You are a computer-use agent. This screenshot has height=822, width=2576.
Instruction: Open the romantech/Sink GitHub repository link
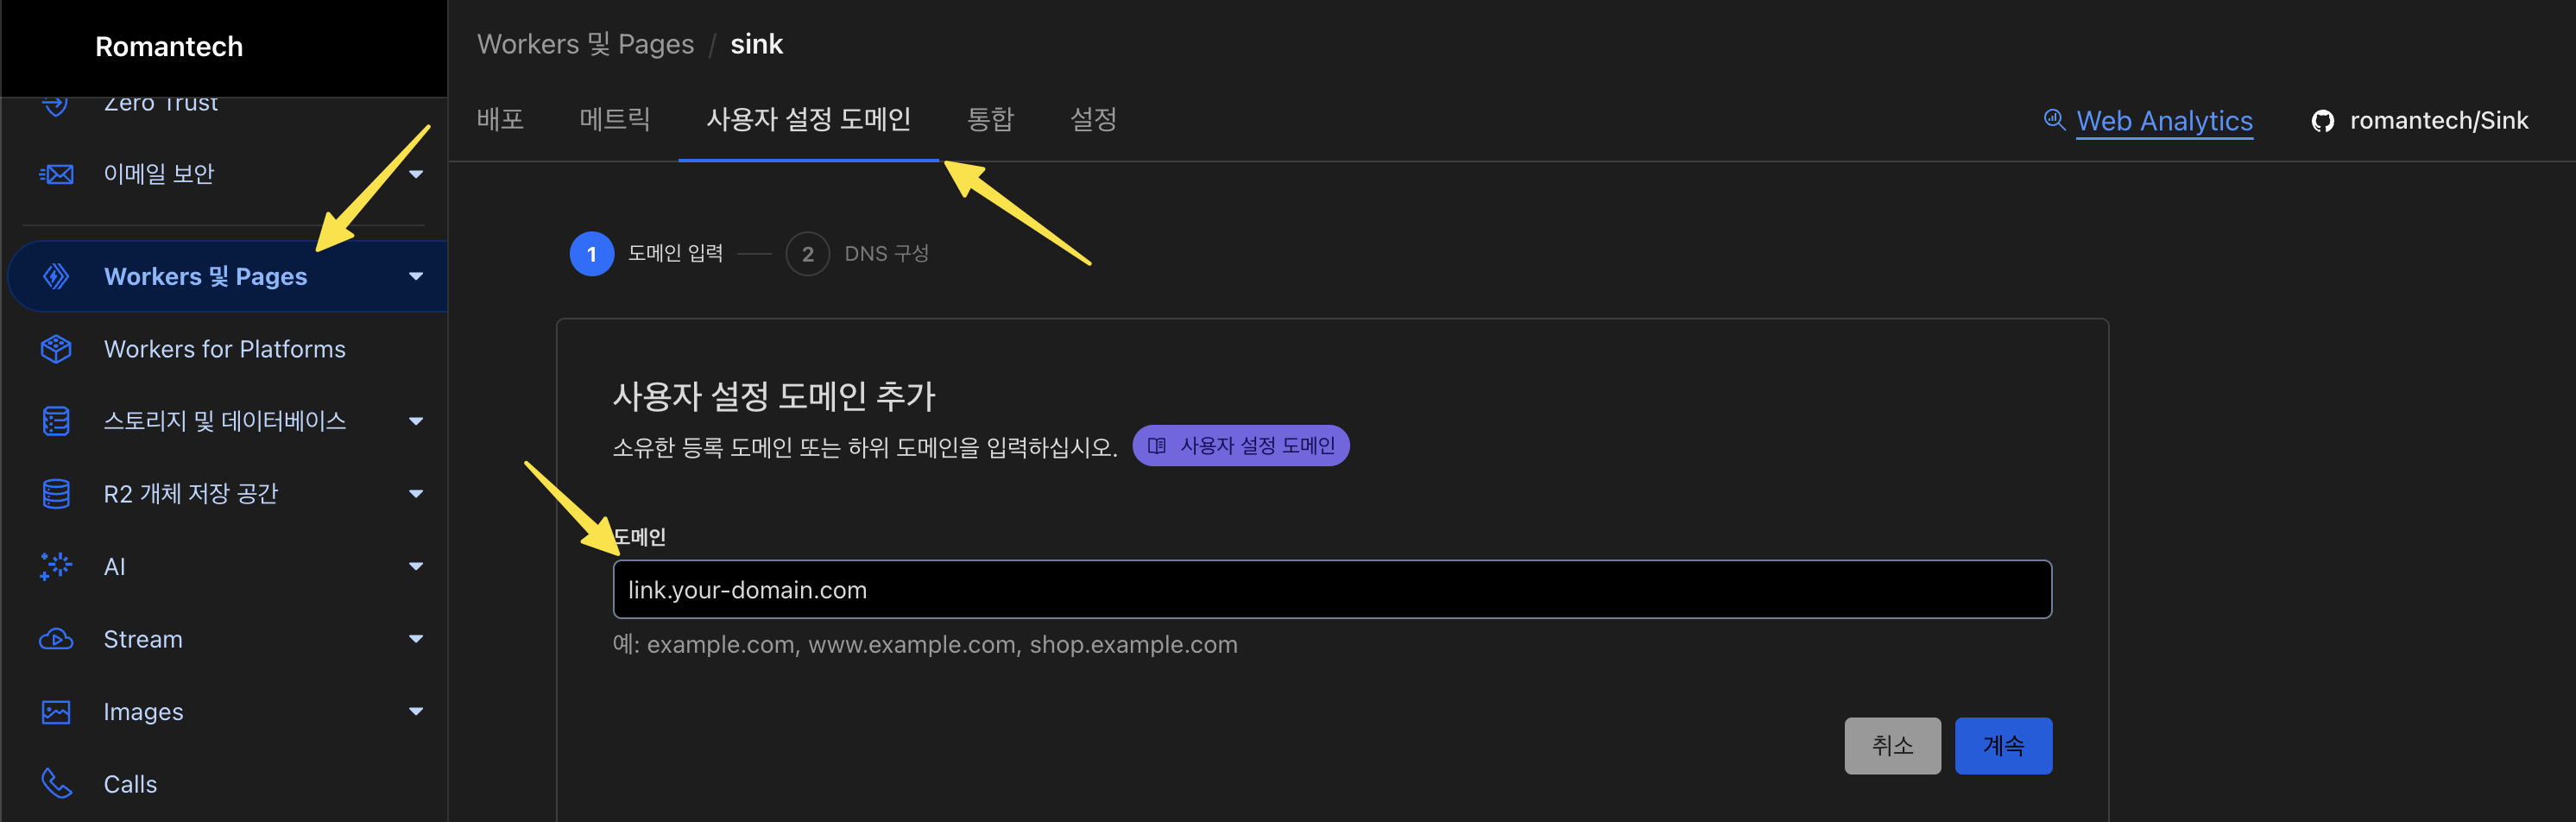2419,121
